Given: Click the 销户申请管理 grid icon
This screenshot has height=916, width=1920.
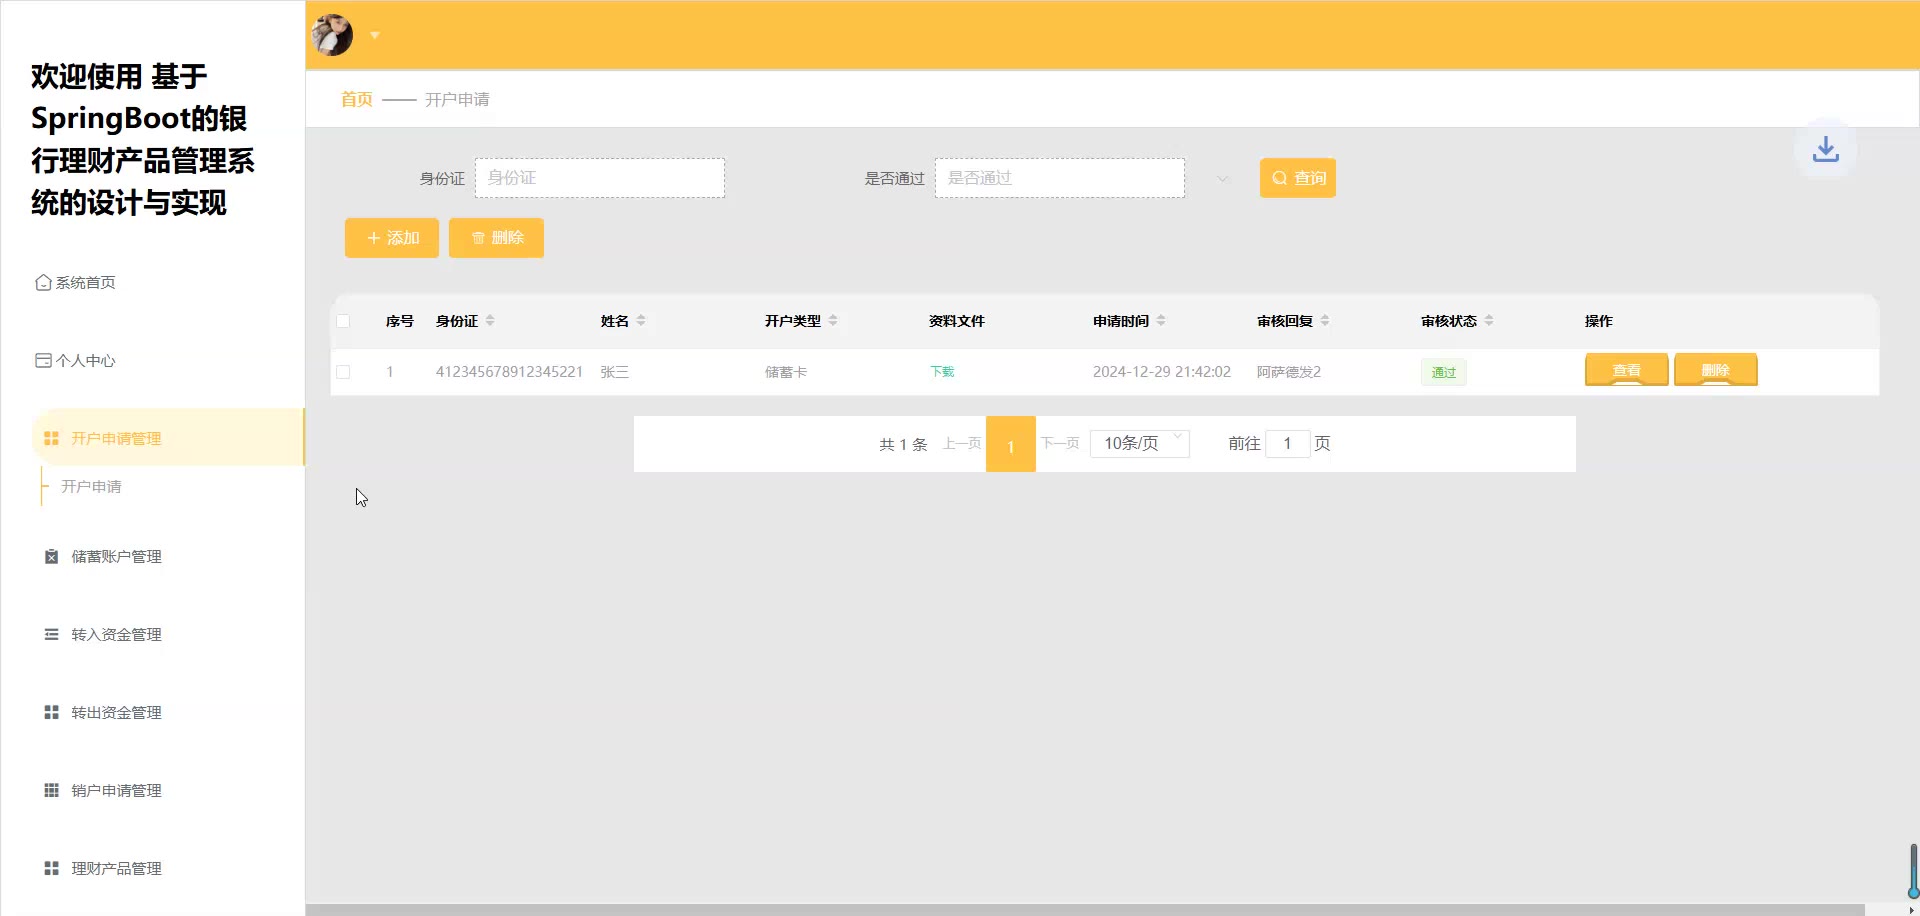Looking at the screenshot, I should 51,791.
